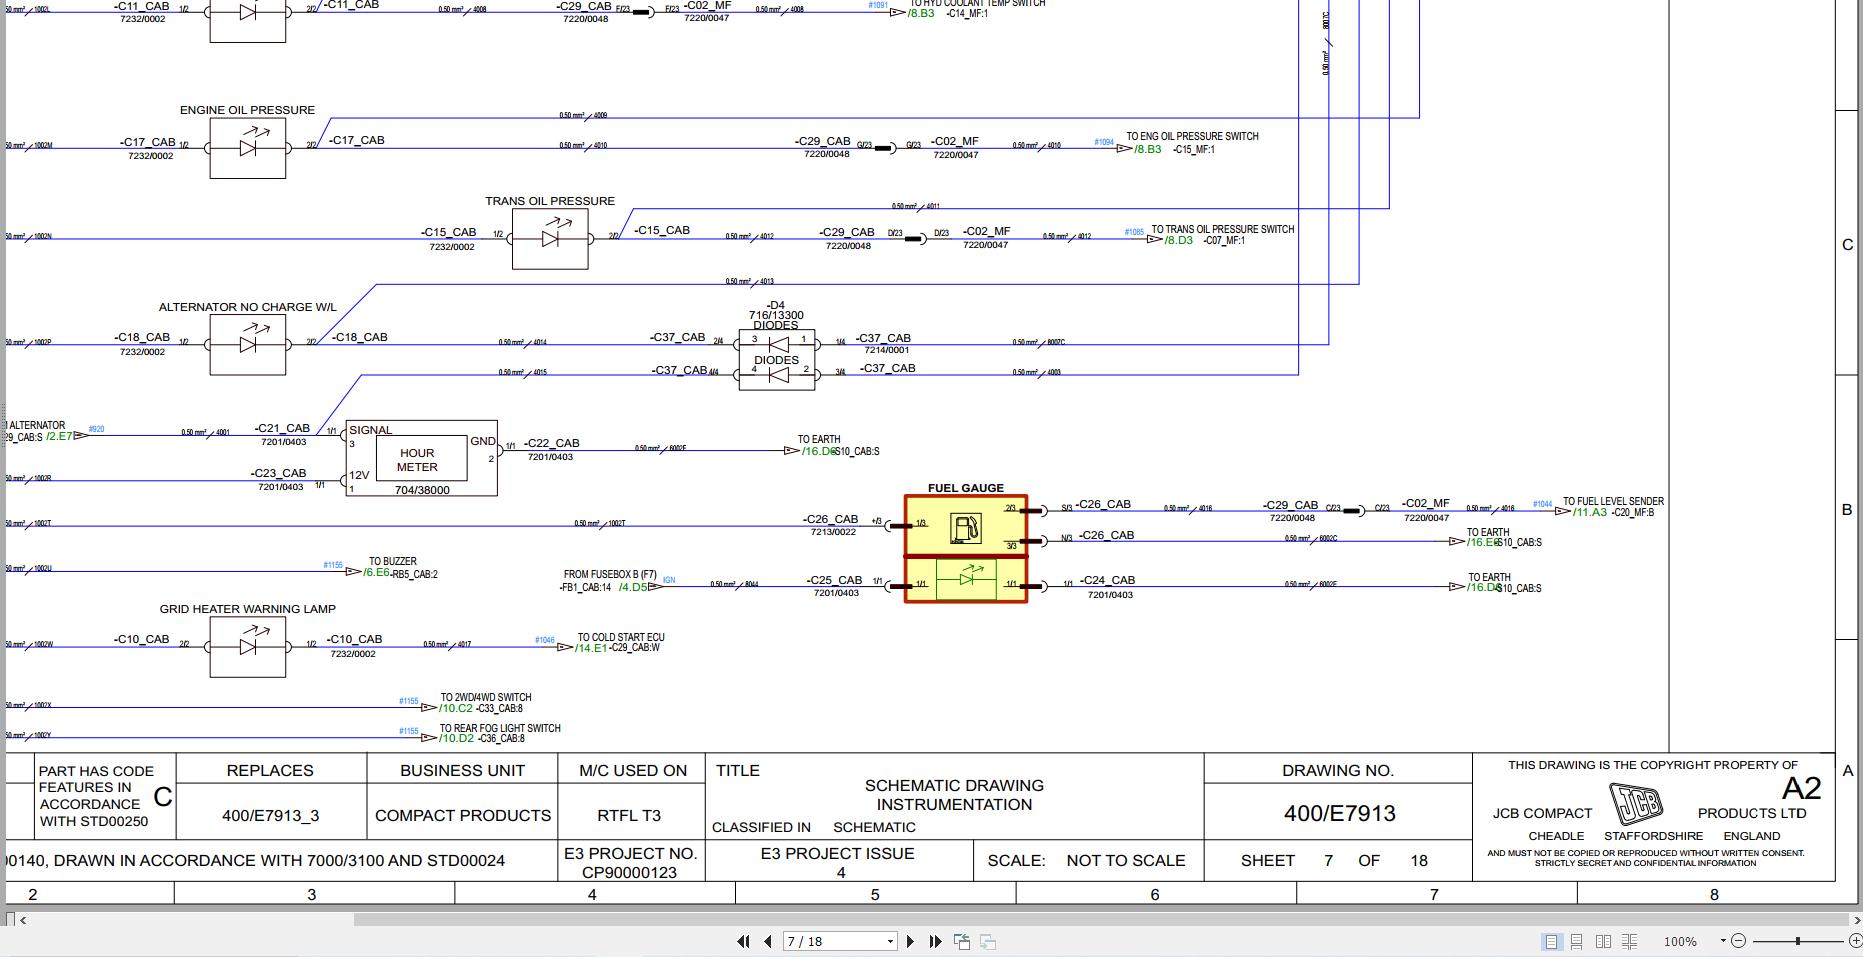Jump to the last page
This screenshot has height=957, width=1863.
point(934,941)
